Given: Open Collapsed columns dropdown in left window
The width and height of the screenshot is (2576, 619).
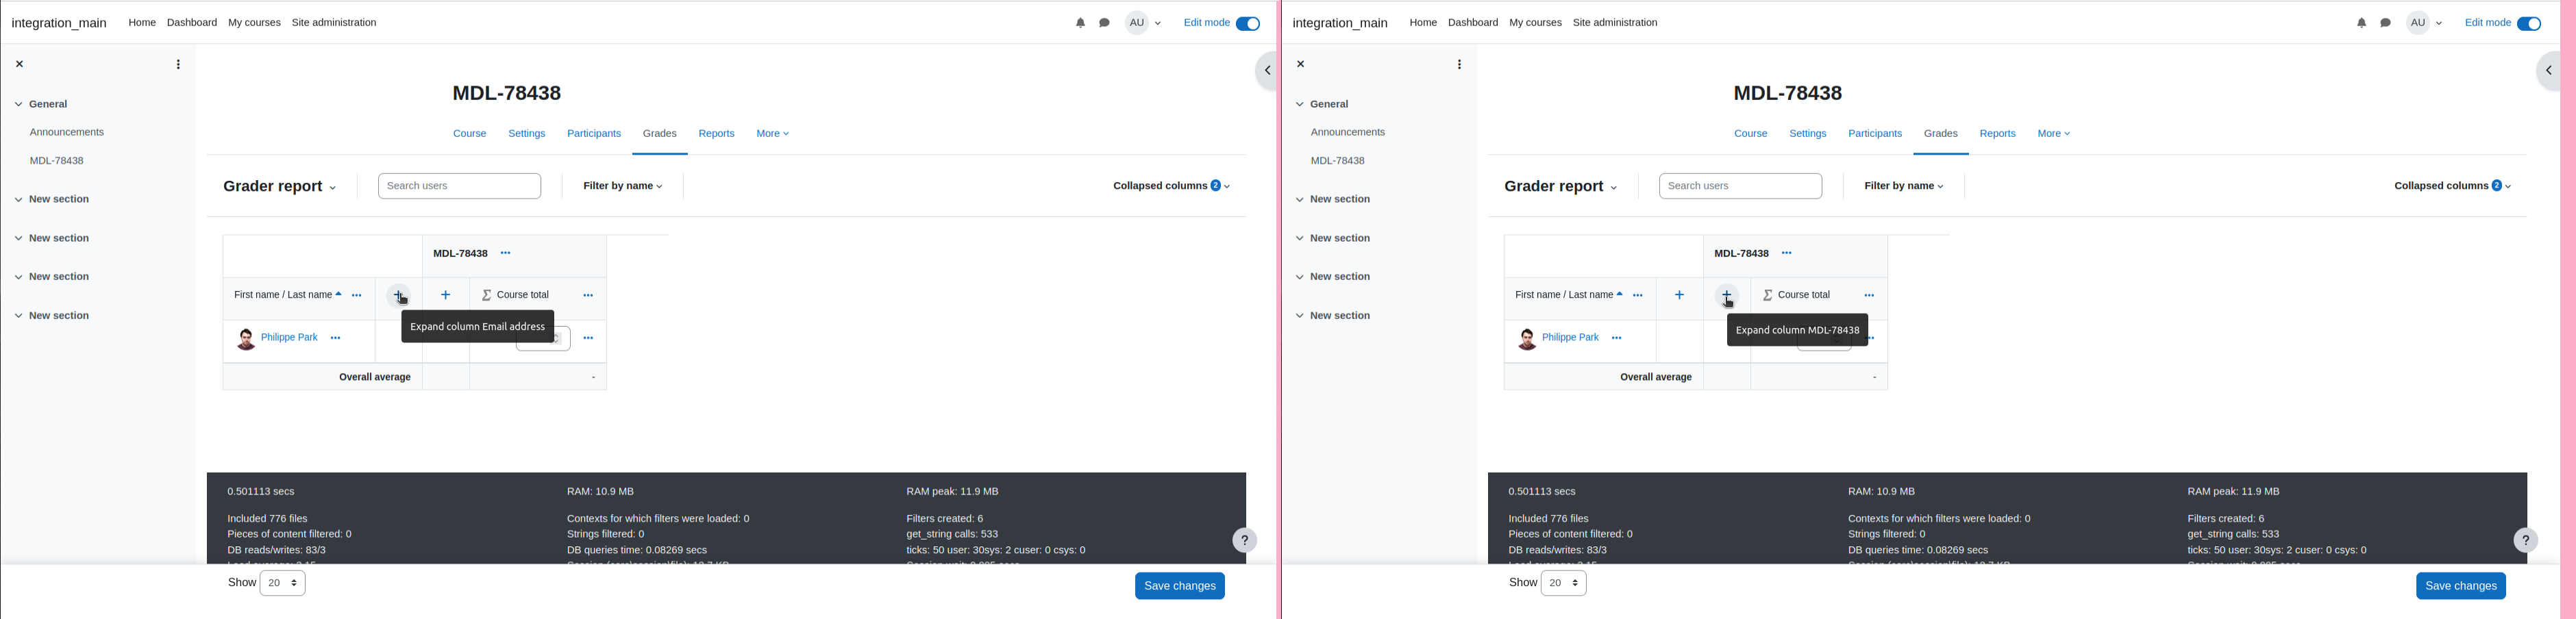Looking at the screenshot, I should (1171, 186).
